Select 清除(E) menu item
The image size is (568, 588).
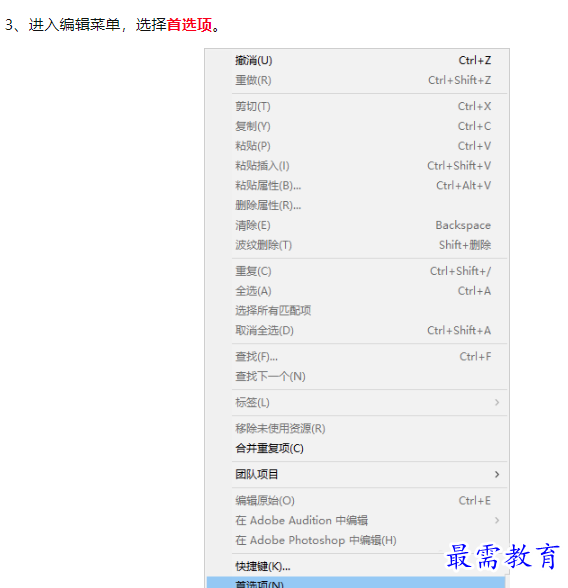tap(356, 225)
